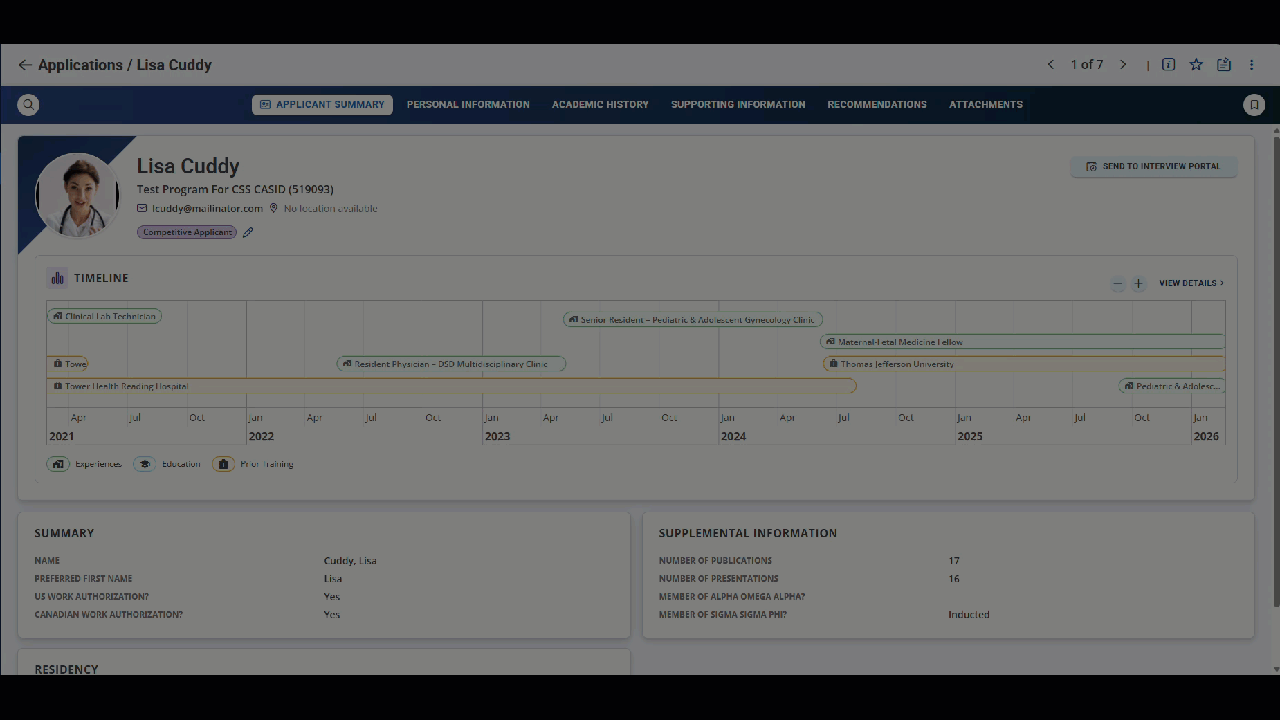Open the applicant notes clipboard icon

(1224, 64)
